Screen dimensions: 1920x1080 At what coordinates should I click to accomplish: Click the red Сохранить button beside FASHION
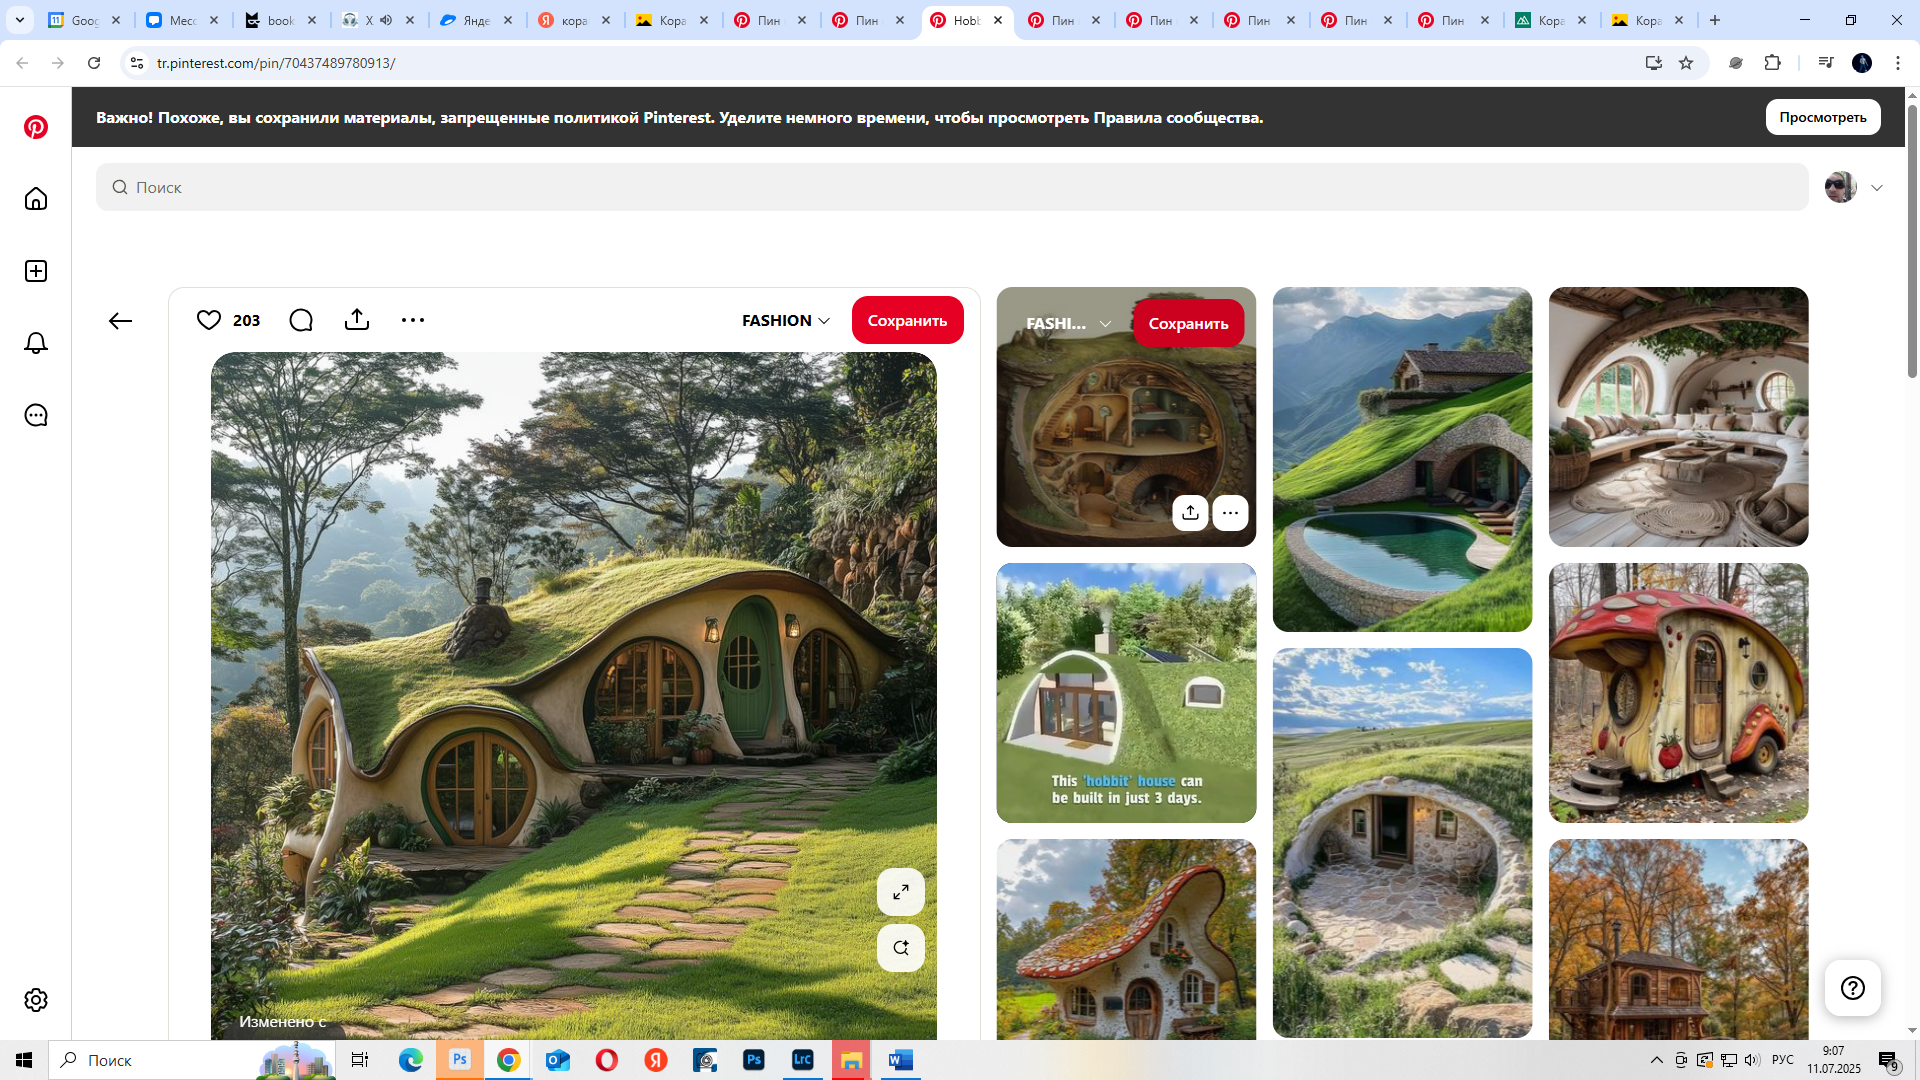click(x=907, y=320)
